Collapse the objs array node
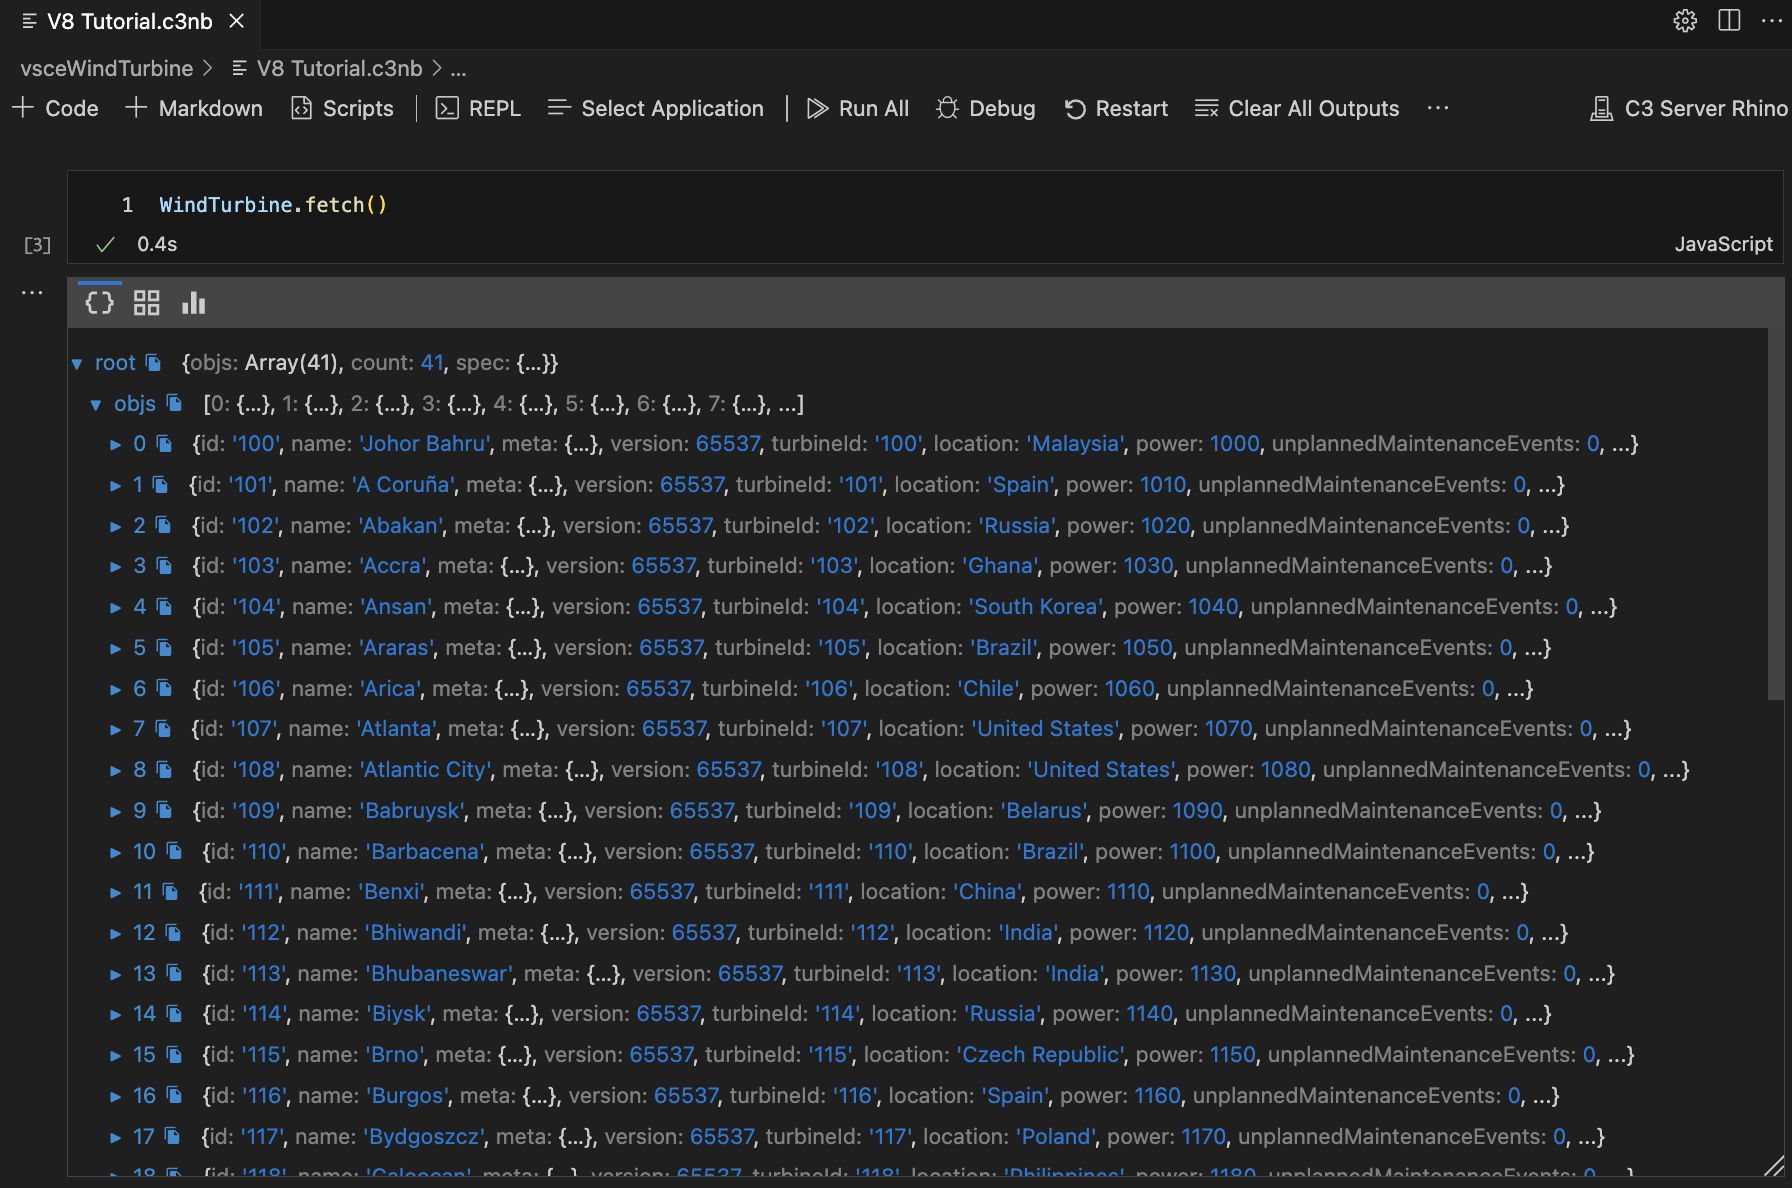The height and width of the screenshot is (1188, 1792). click(96, 405)
